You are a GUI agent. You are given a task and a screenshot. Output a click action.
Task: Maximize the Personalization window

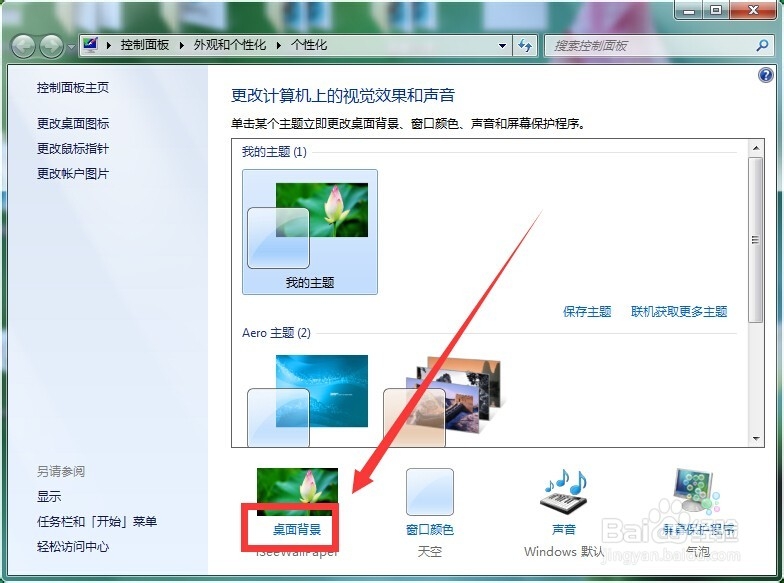716,10
